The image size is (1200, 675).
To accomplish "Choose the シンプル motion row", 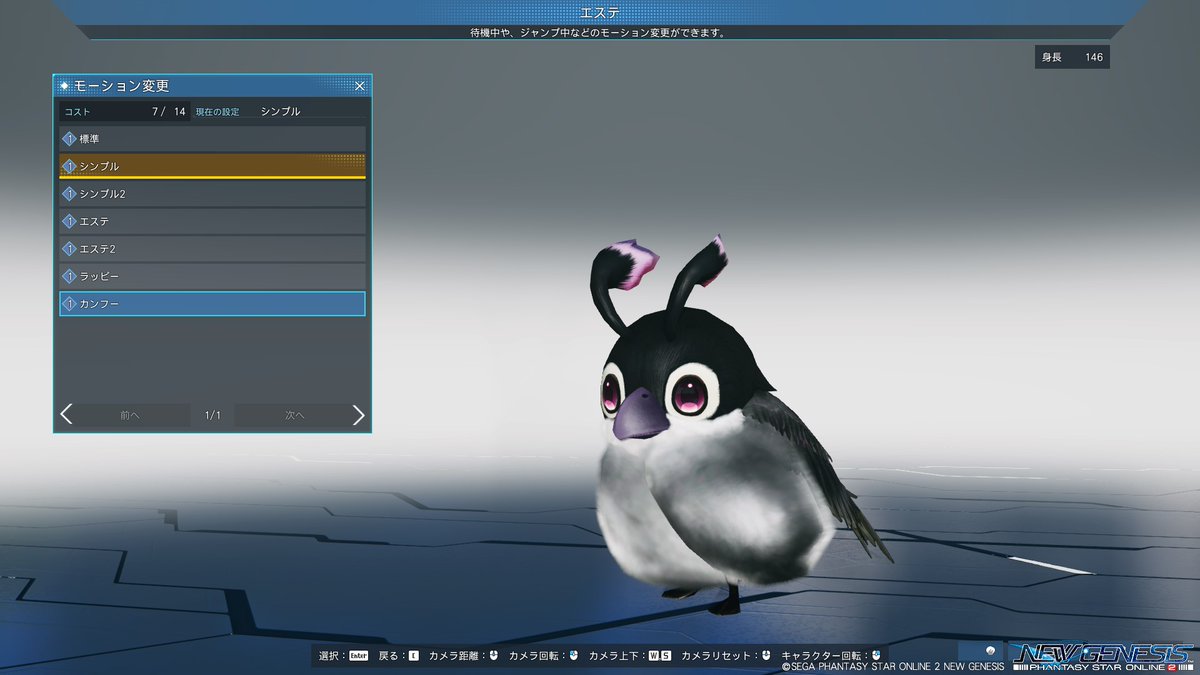I will tap(212, 166).
